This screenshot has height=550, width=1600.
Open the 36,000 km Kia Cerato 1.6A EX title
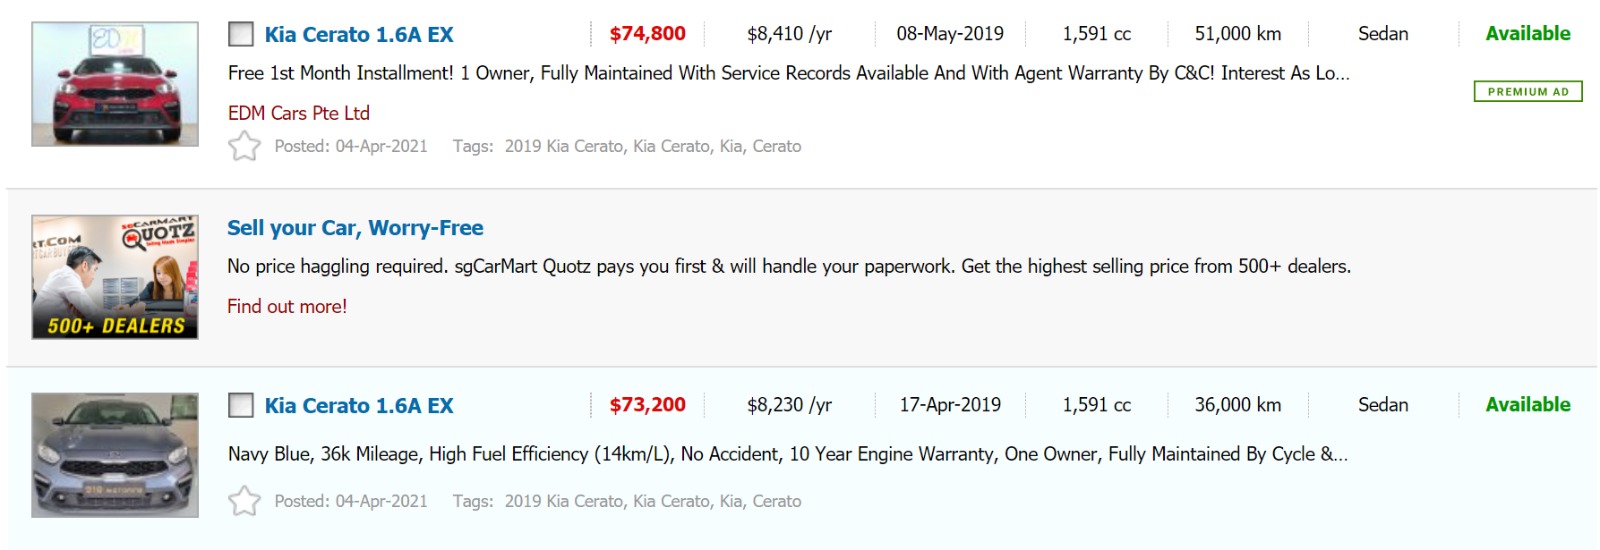pos(359,405)
